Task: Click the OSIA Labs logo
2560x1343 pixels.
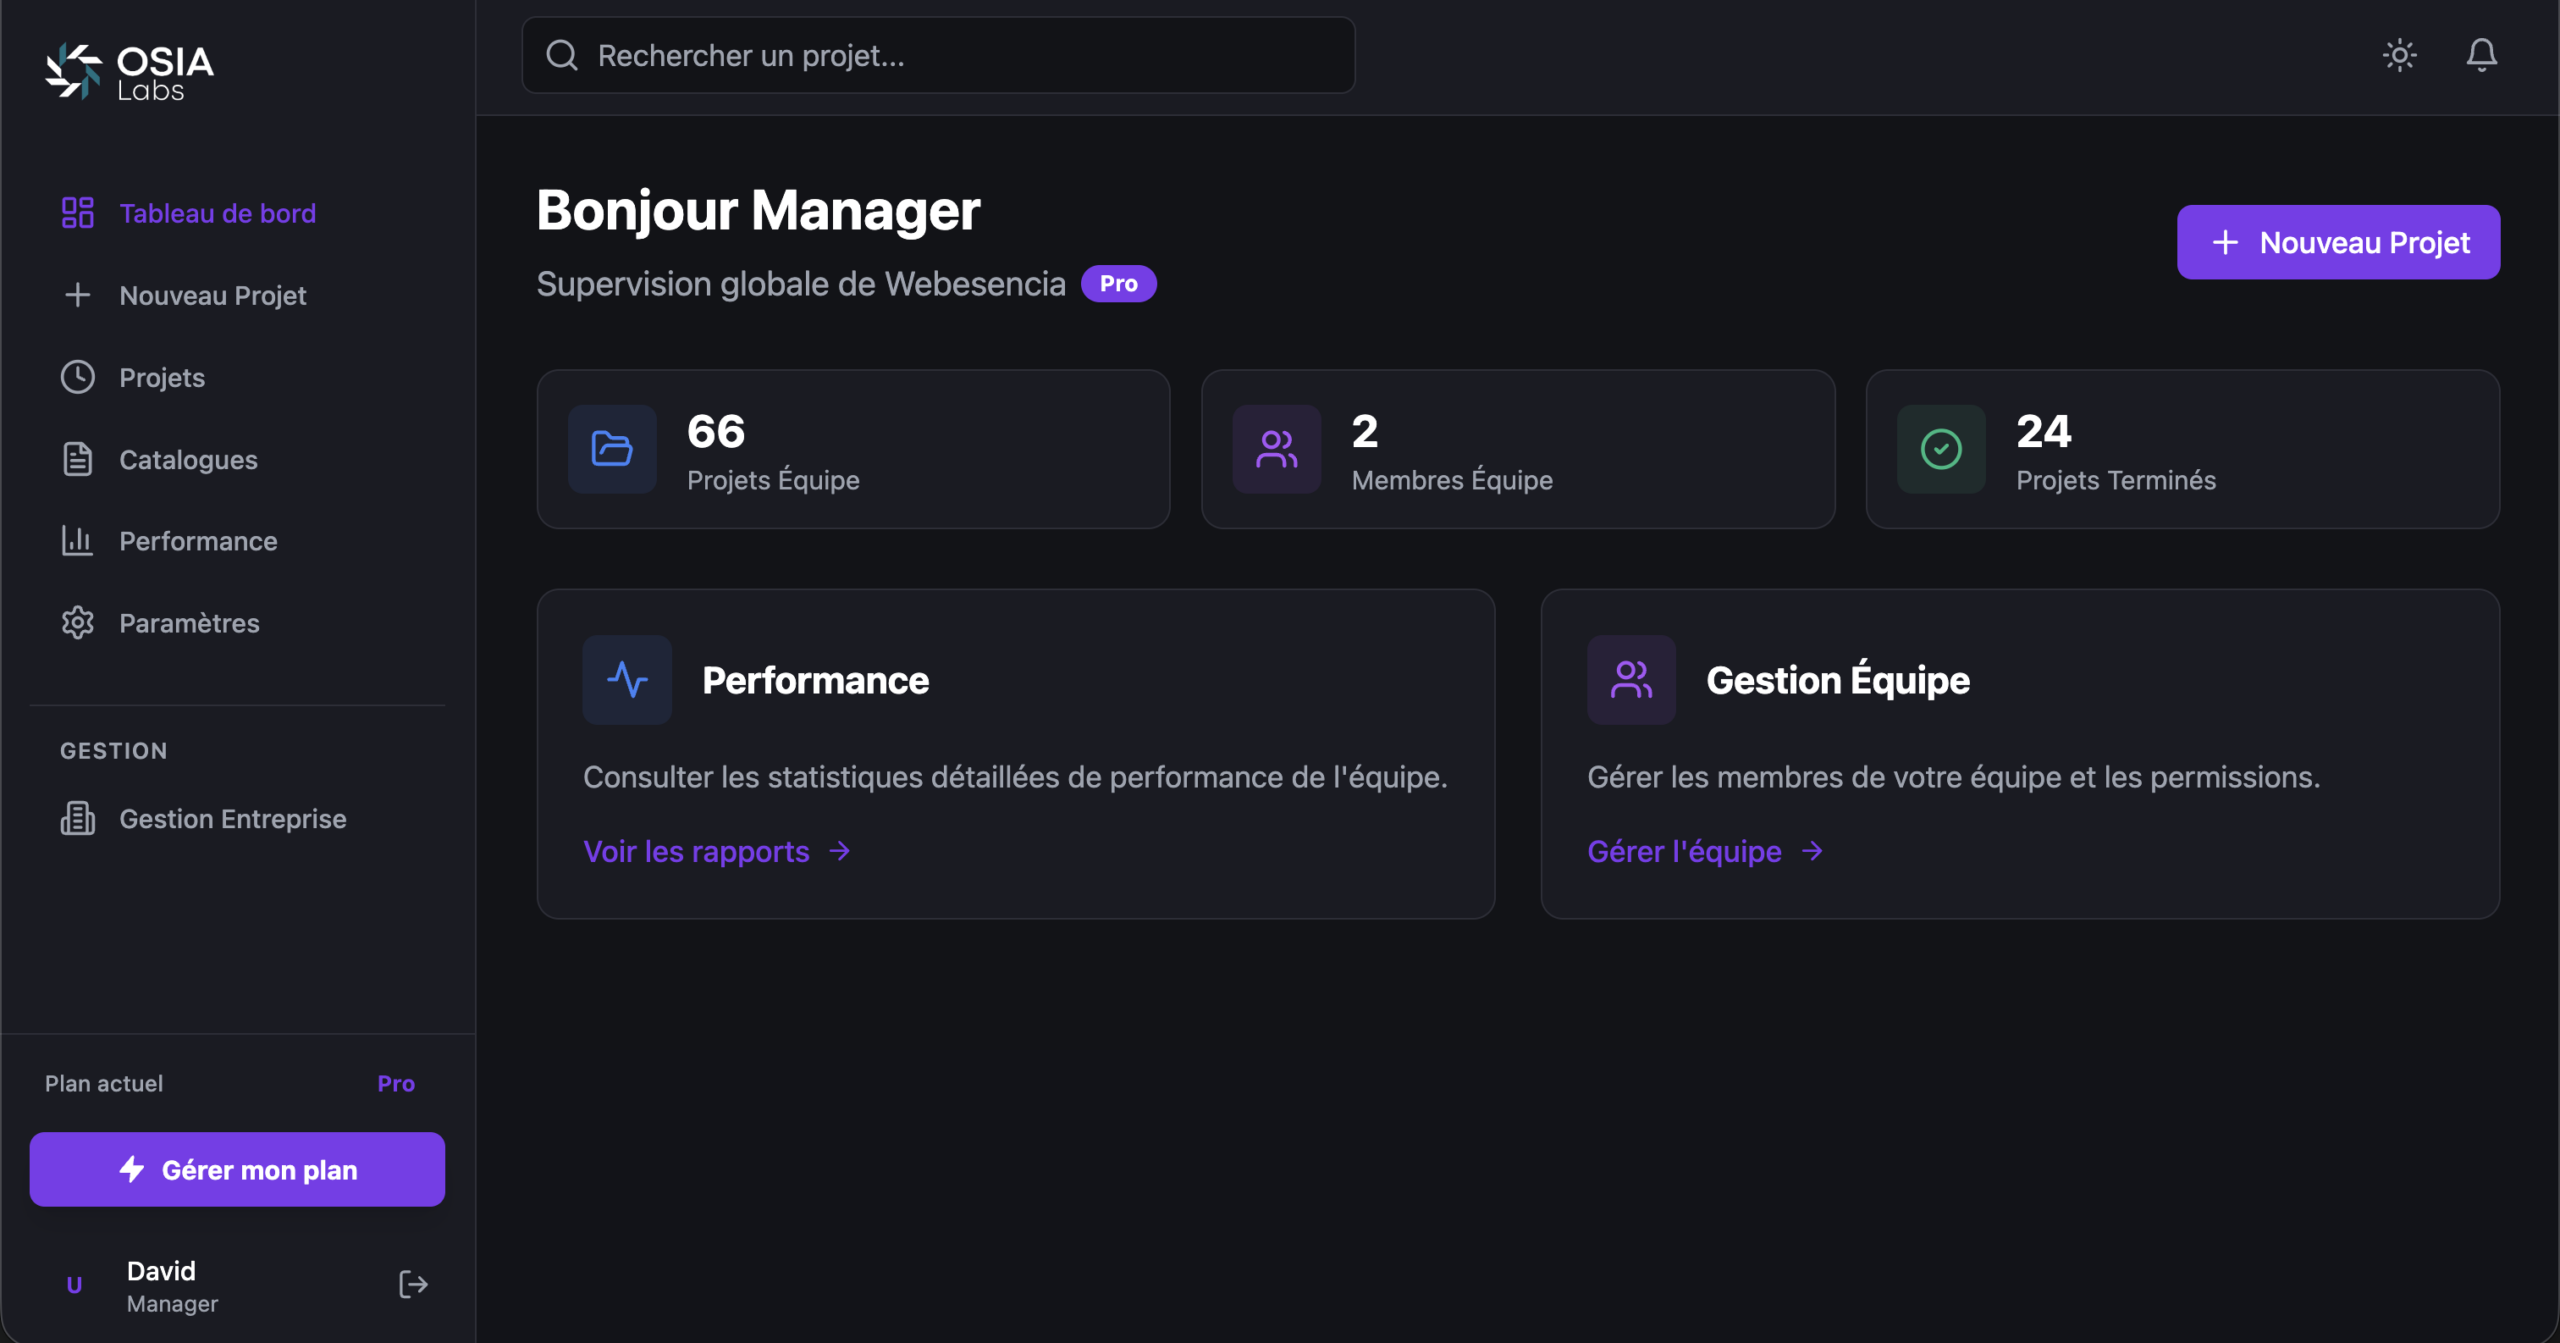Action: pyautogui.click(x=130, y=72)
